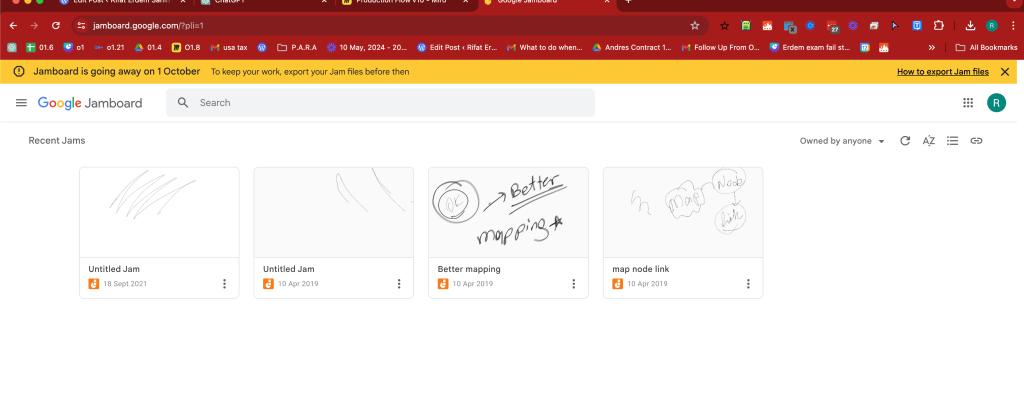Open the Untitled Jam from 18 Sept 2021
The image size is (1024, 399).
[159, 212]
